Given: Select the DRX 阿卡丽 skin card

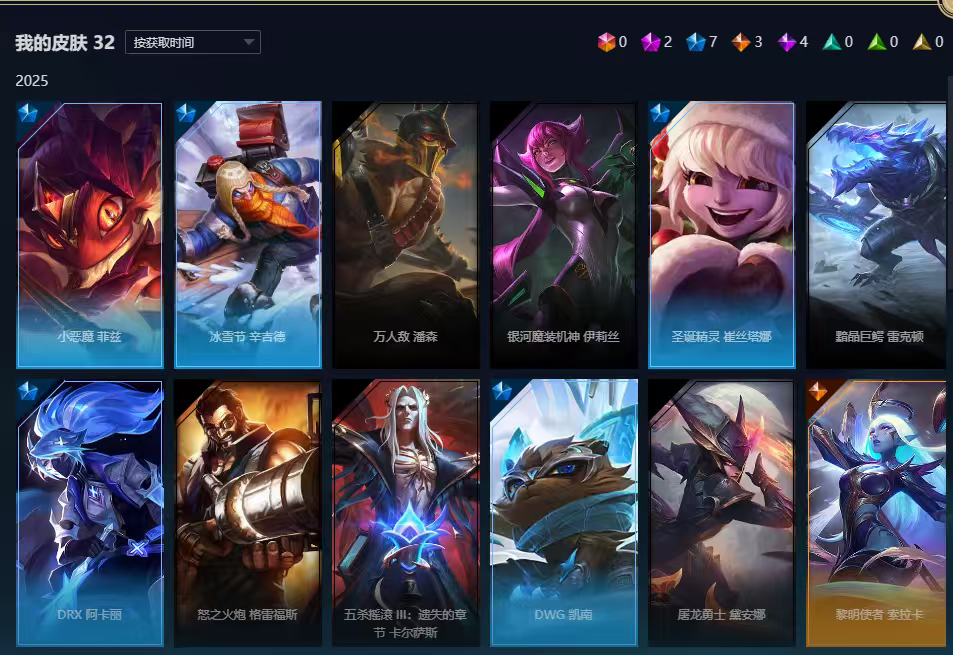Looking at the screenshot, I should coord(89,513).
